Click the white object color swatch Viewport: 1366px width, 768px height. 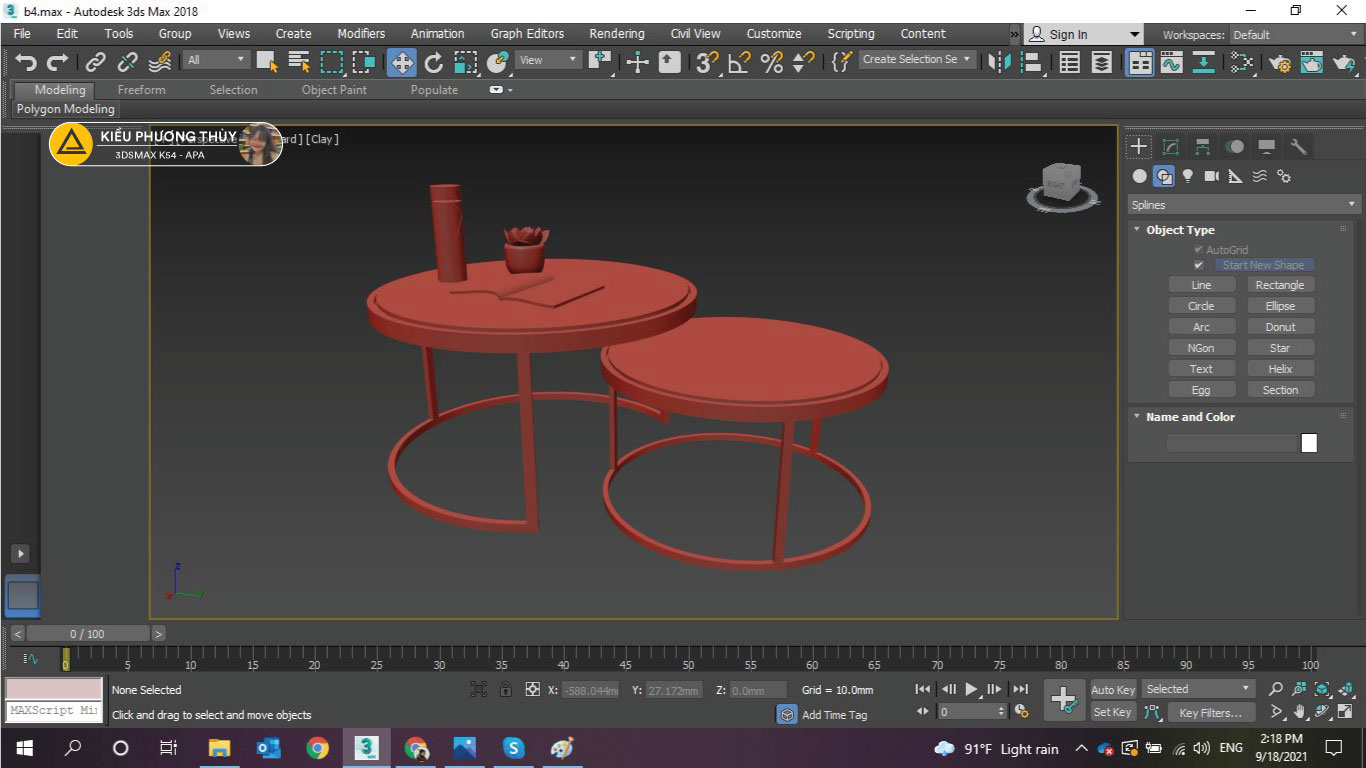(1309, 443)
